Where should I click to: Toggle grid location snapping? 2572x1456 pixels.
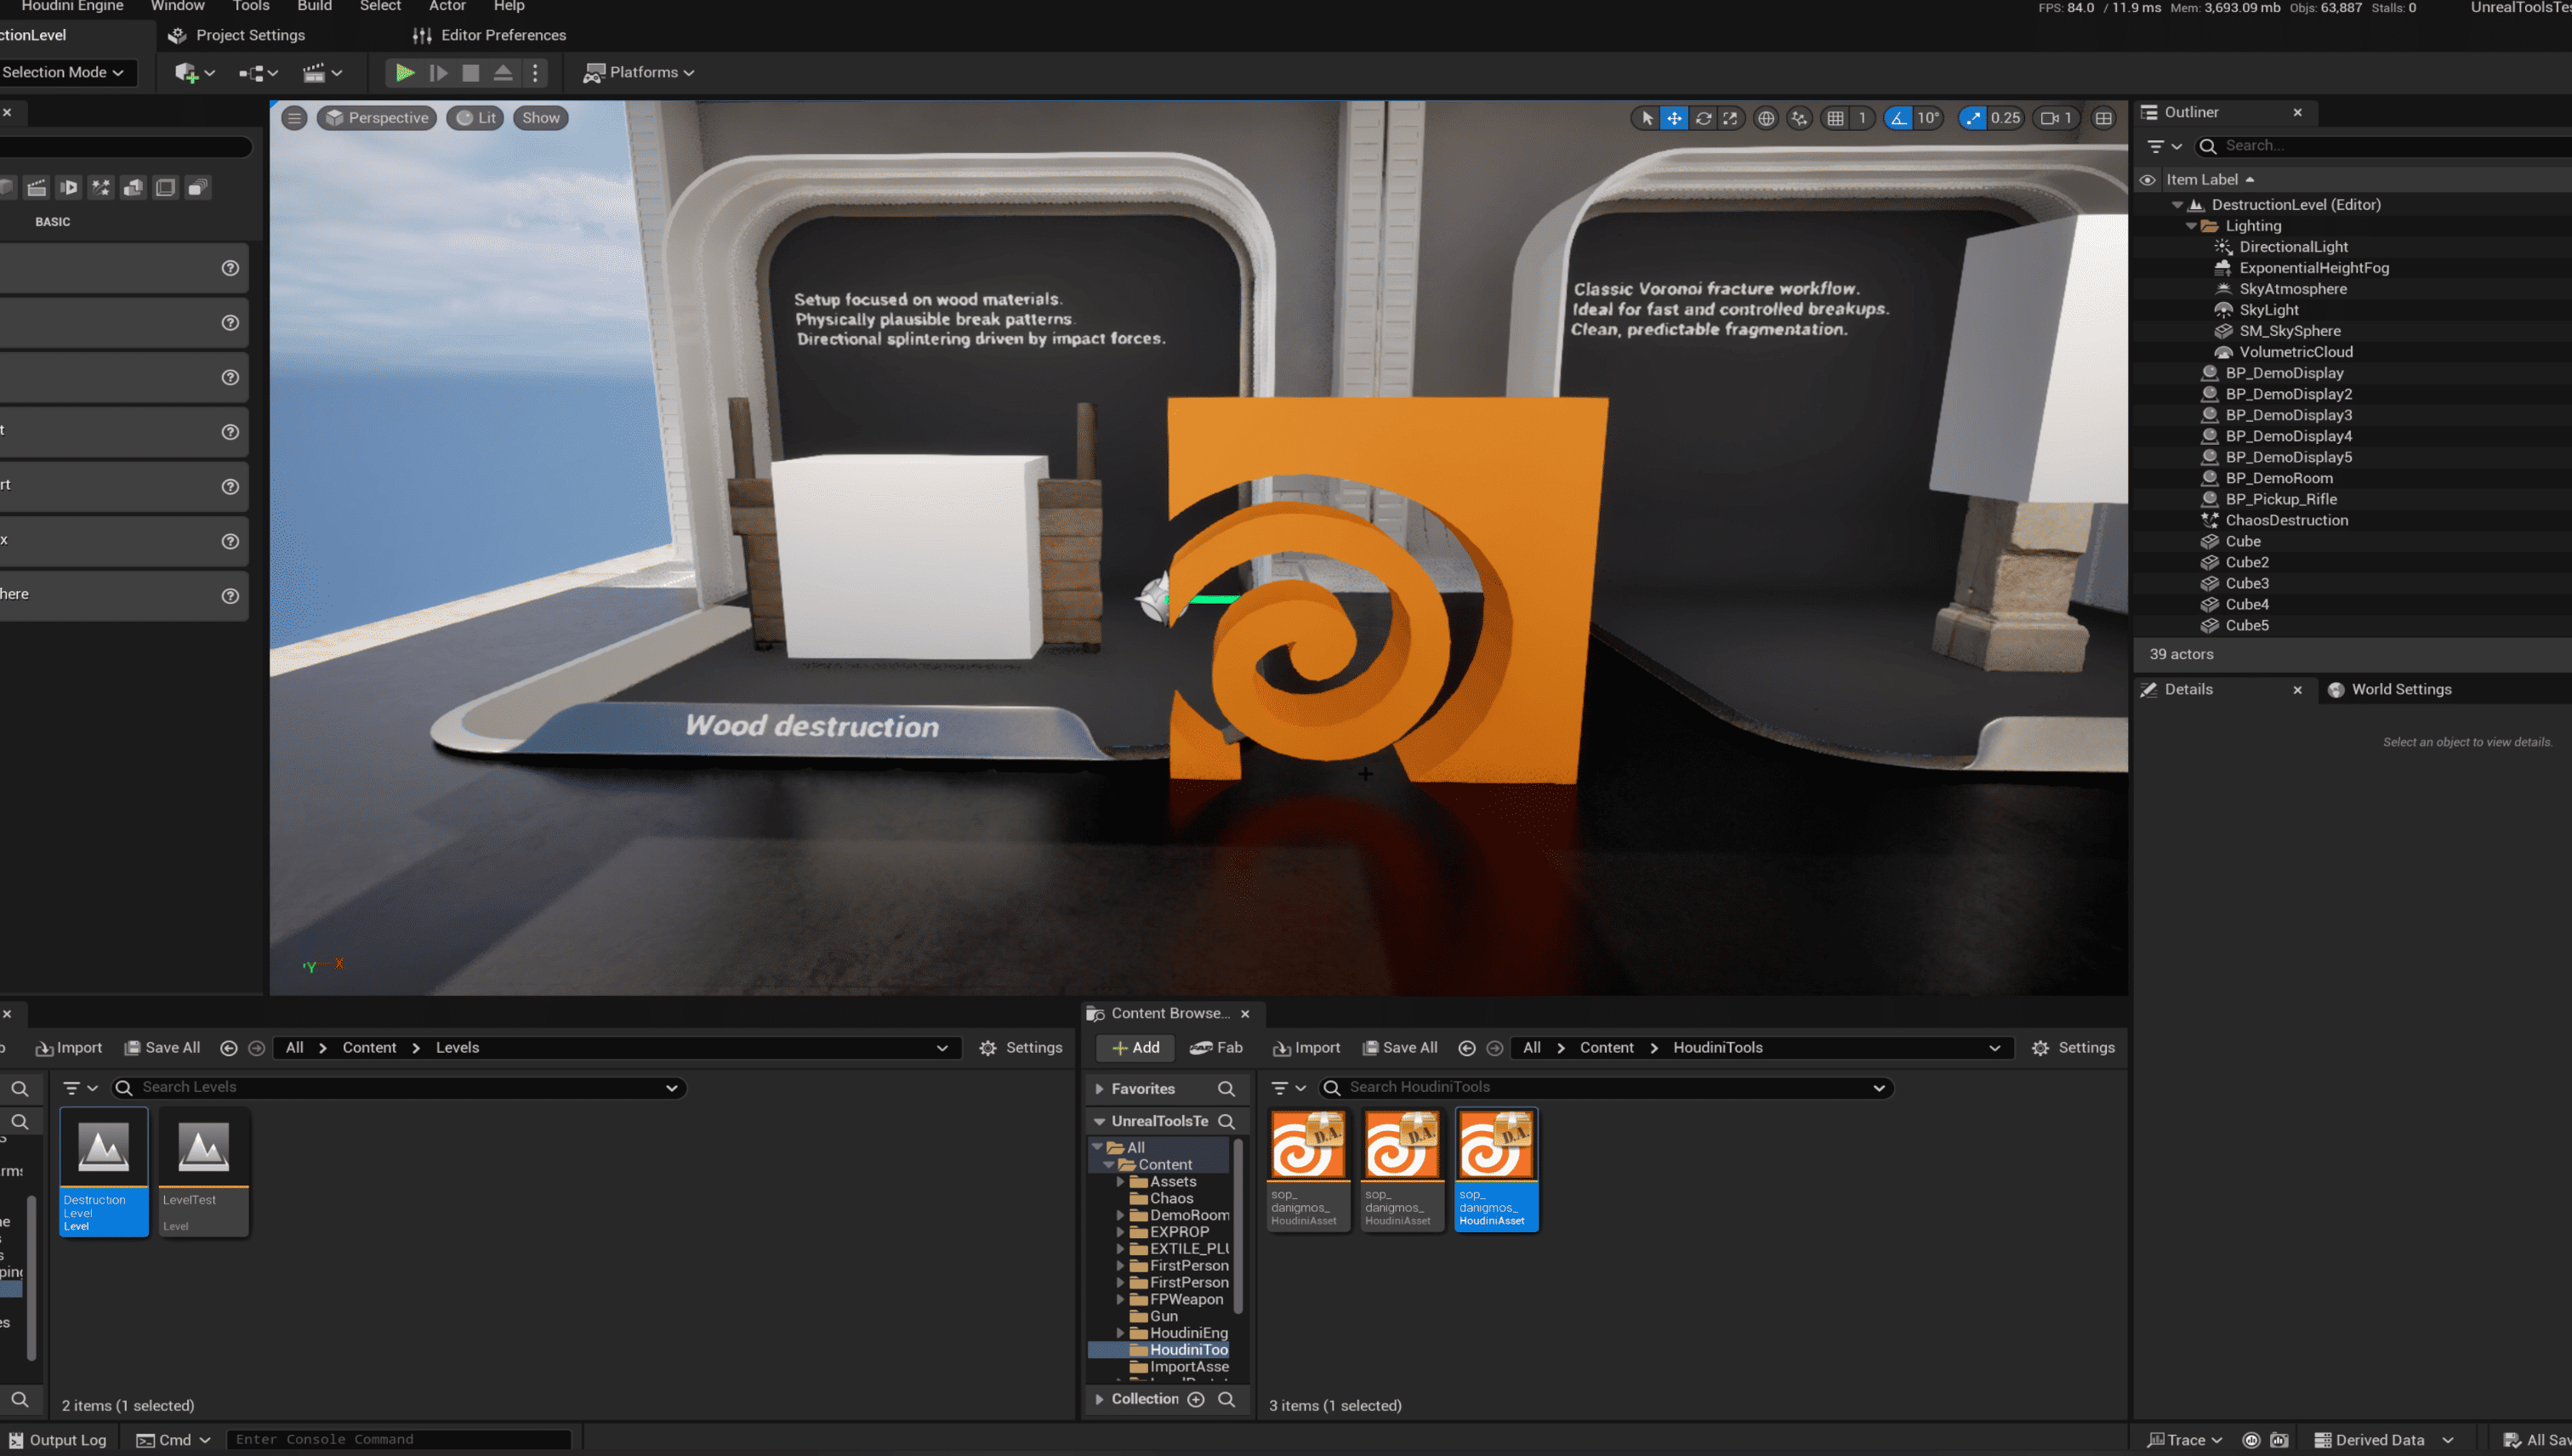click(1835, 118)
